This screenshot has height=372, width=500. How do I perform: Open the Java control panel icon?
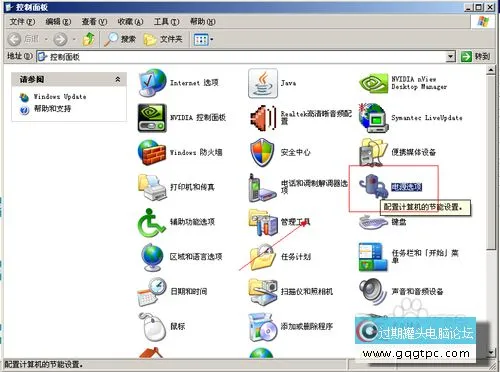coord(263,83)
